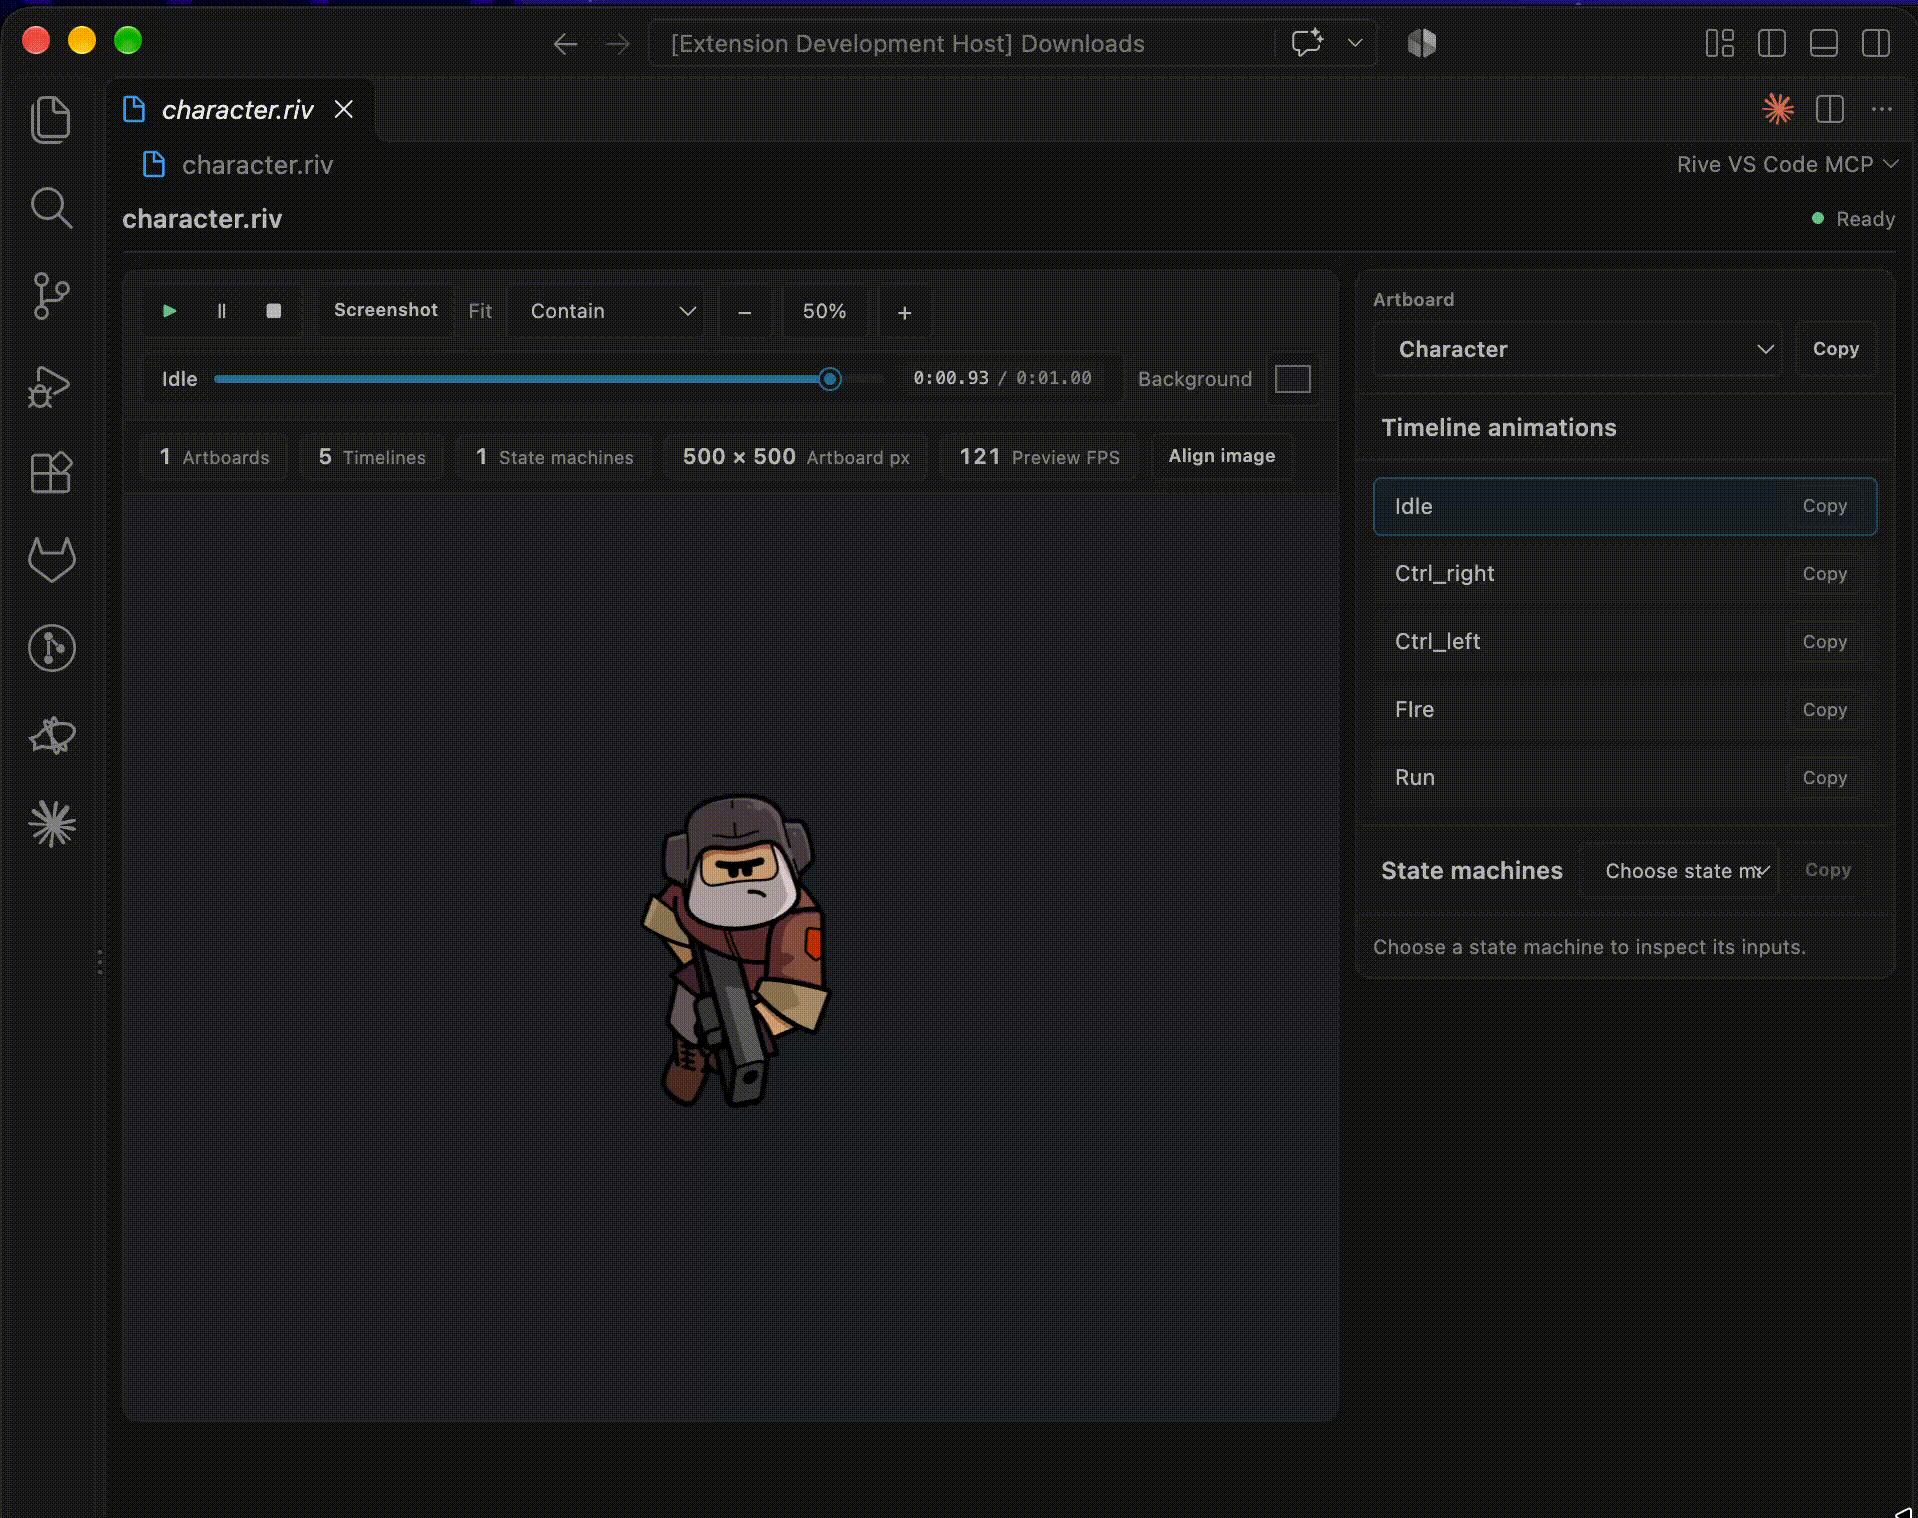
Task: Toggle the bottom panel
Action: click(x=1823, y=43)
